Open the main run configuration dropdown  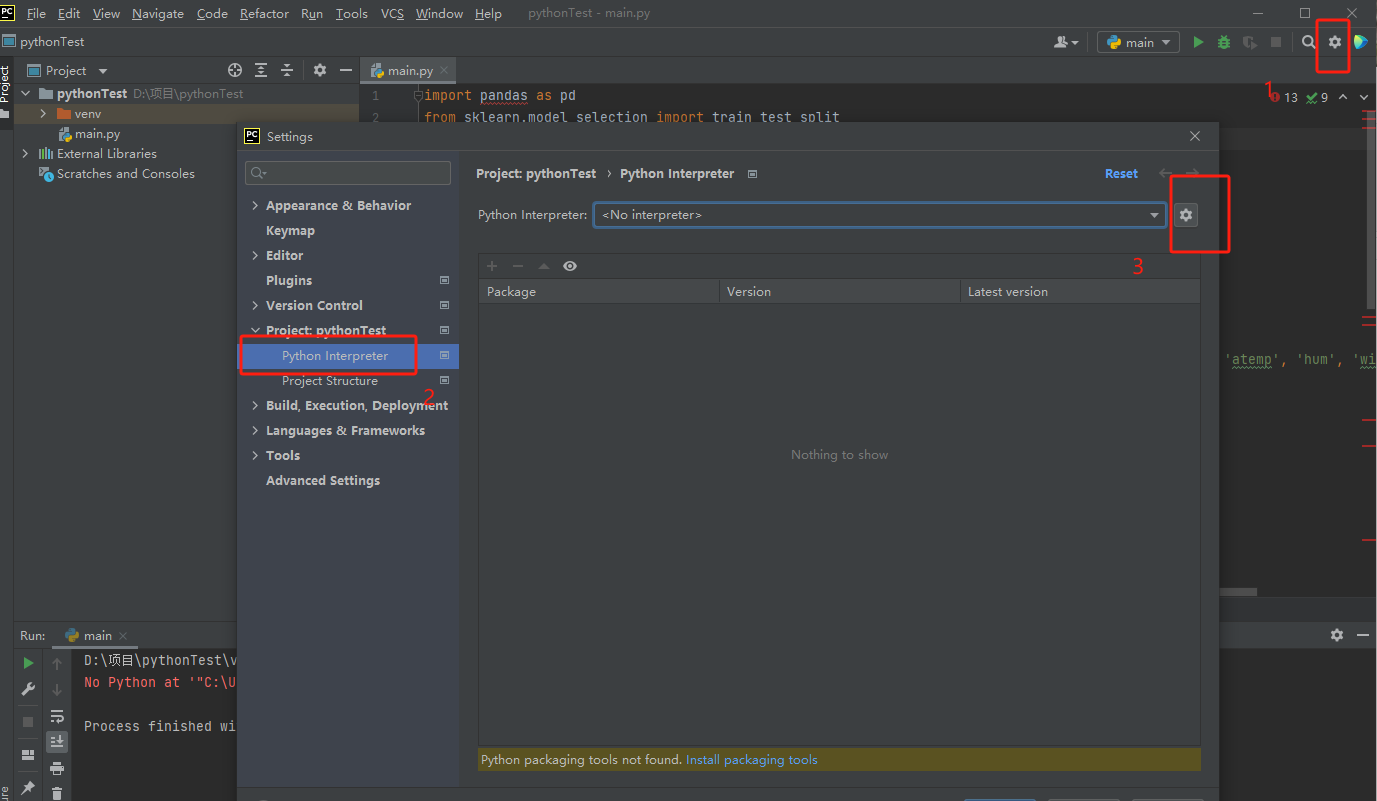click(1138, 42)
